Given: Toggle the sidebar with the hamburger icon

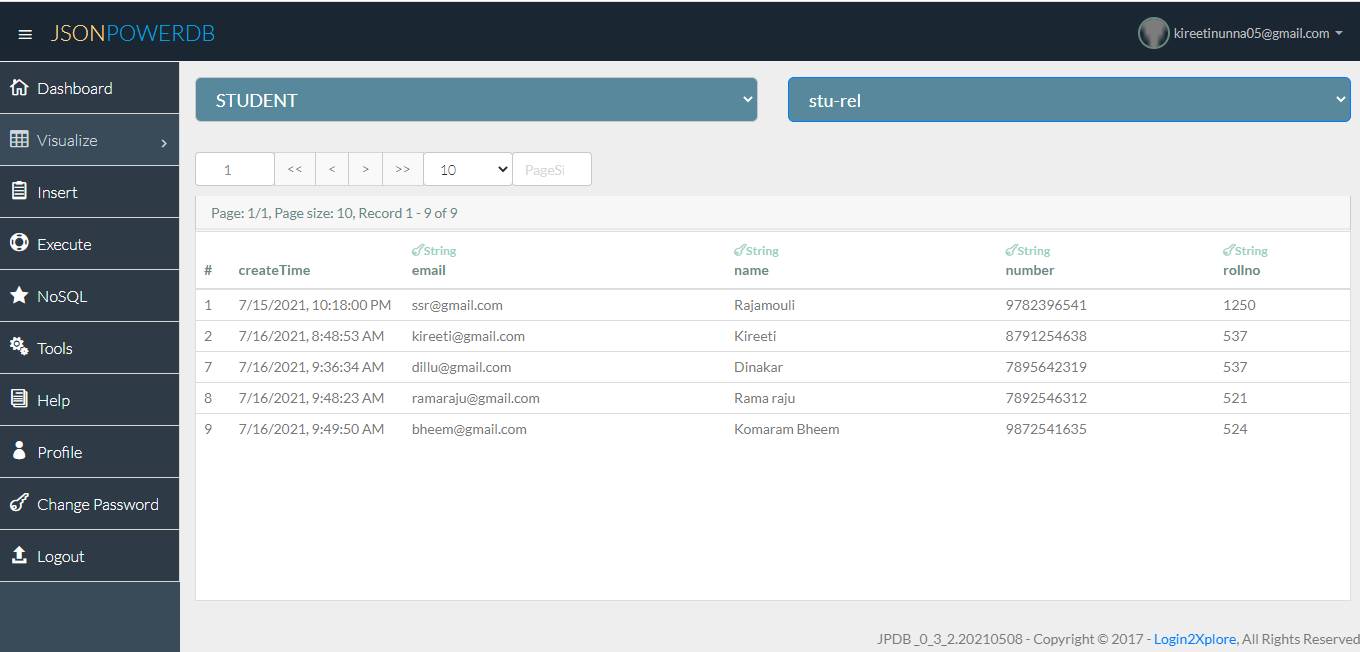Looking at the screenshot, I should (25, 31).
